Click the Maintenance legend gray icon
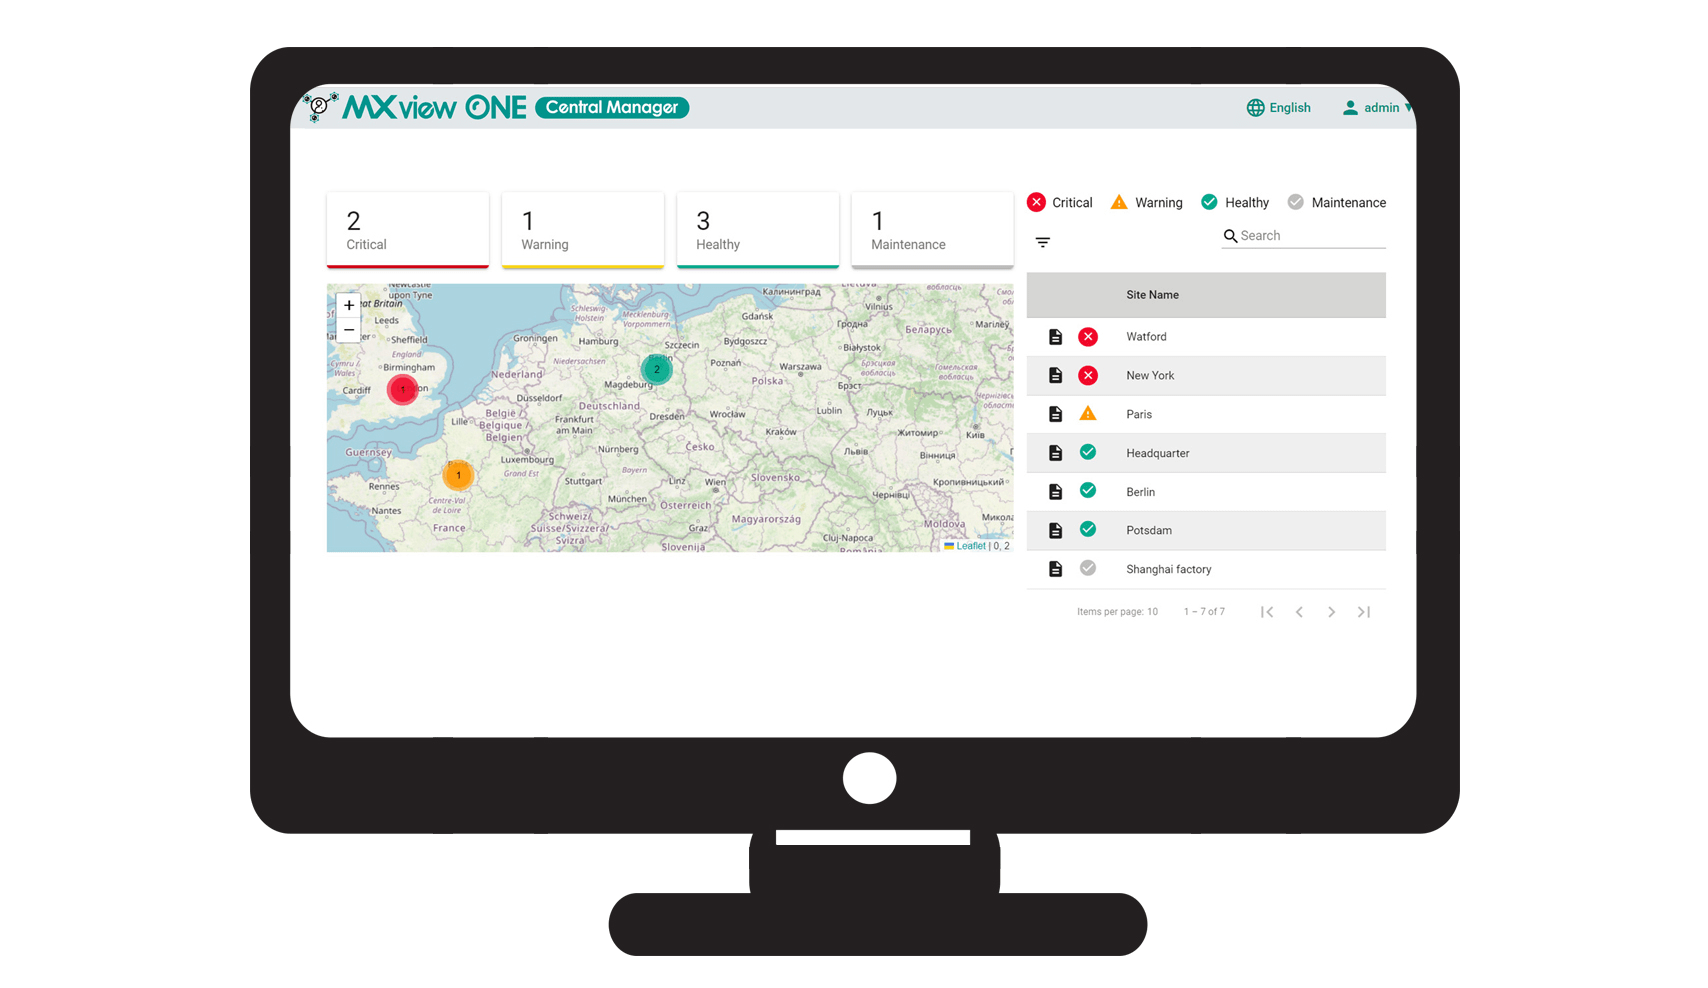Image resolution: width=1708 pixels, height=988 pixels. tap(1296, 202)
